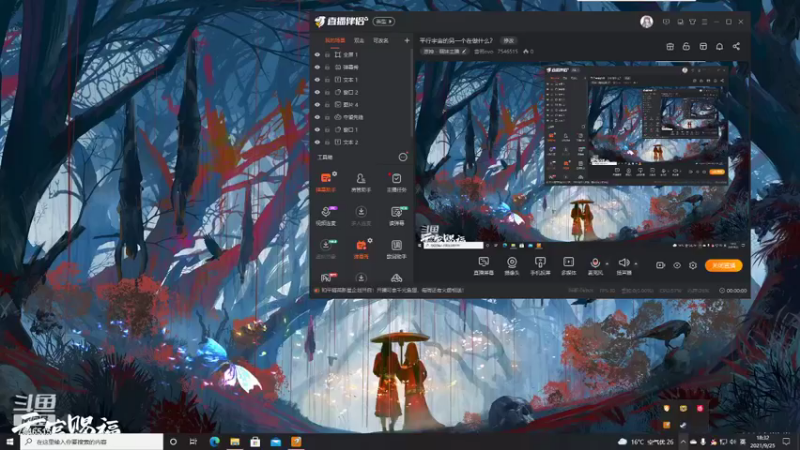
Task: Toggle visibility of the 文本 1 source
Action: click(x=317, y=80)
